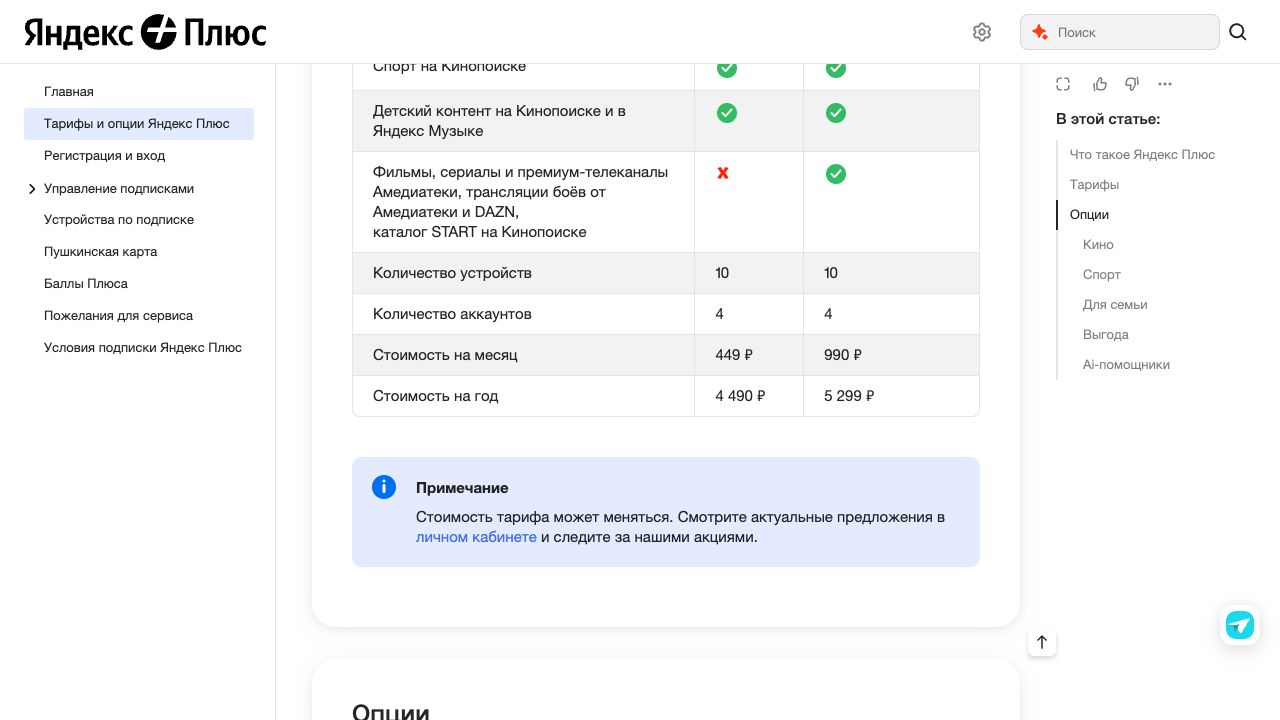Jump to AI-помощники subsection
Image resolution: width=1280 pixels, height=720 pixels.
(x=1126, y=365)
